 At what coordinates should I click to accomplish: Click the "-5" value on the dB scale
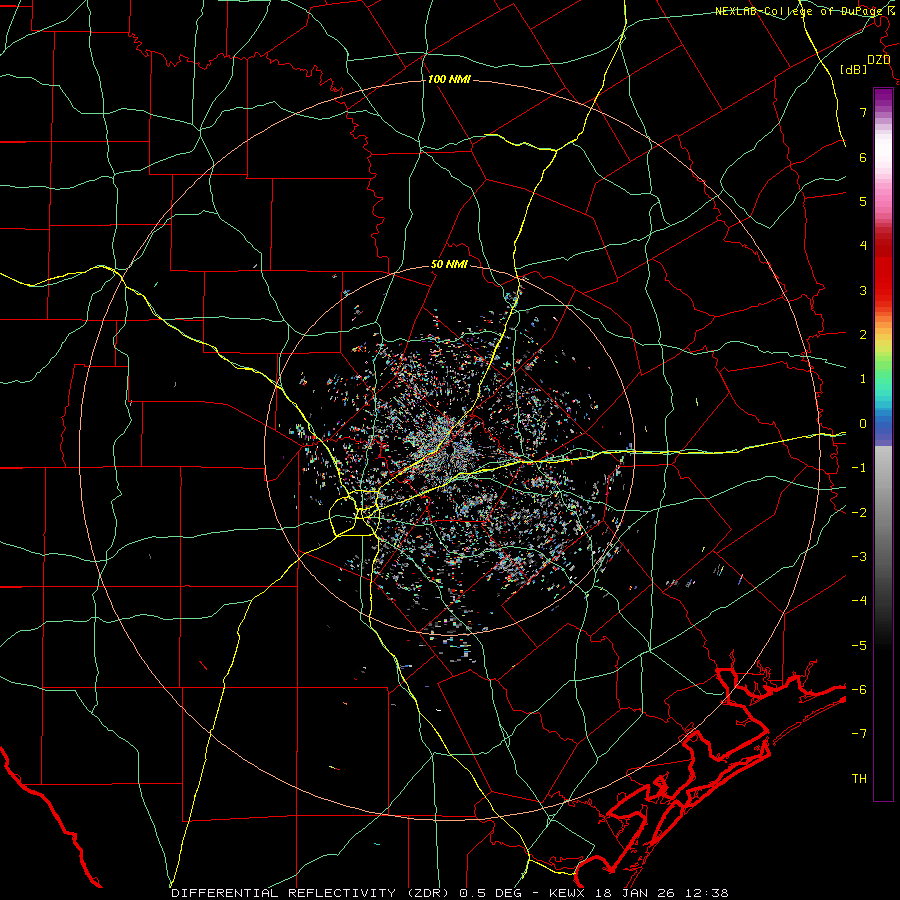(x=859, y=646)
